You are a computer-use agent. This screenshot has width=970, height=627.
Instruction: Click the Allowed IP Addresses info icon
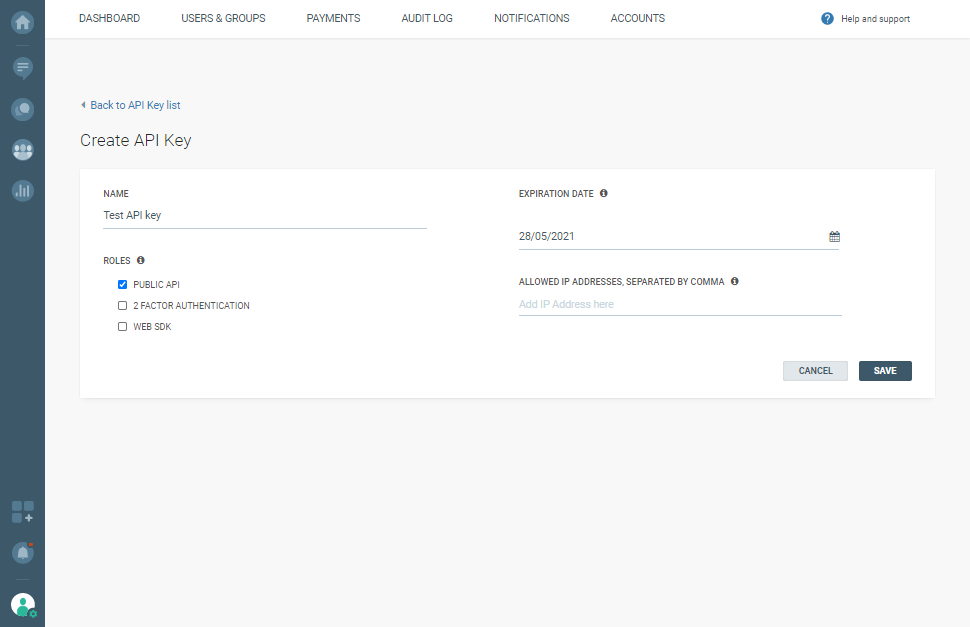(734, 281)
